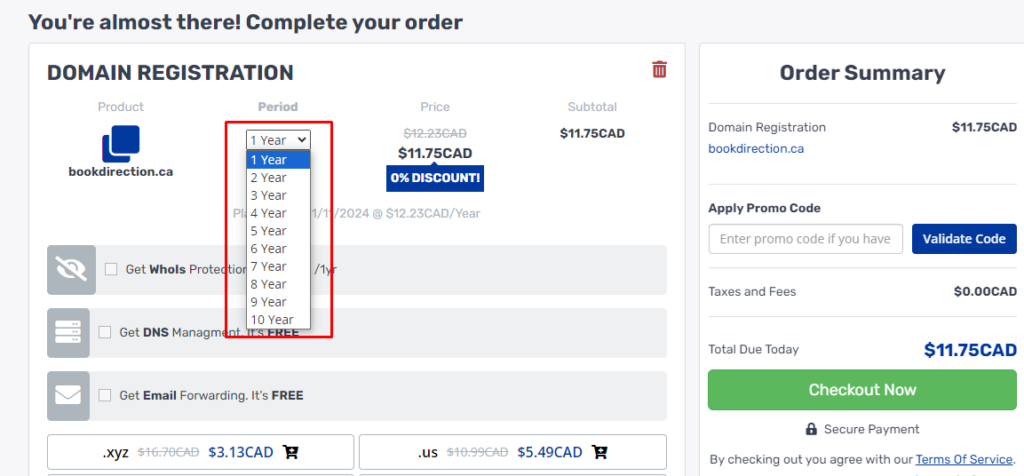Screen dimensions: 1024x476
Task: Click the Secure Payment padlock icon
Action: (811, 429)
